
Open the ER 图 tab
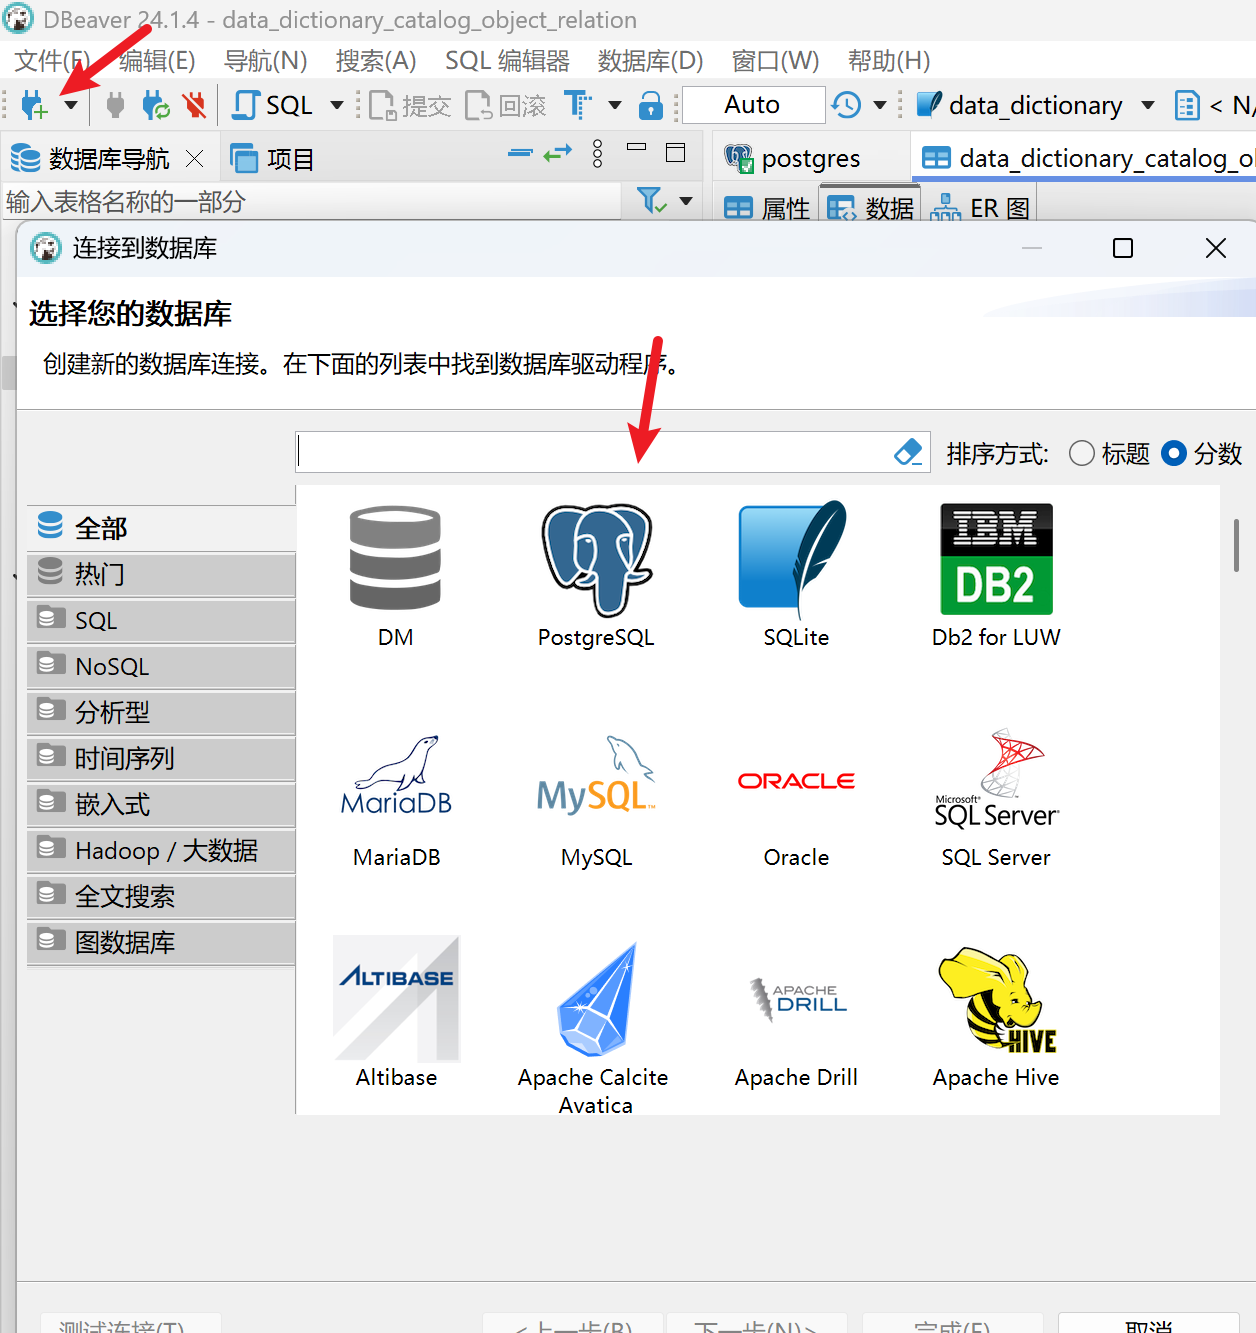click(x=979, y=208)
